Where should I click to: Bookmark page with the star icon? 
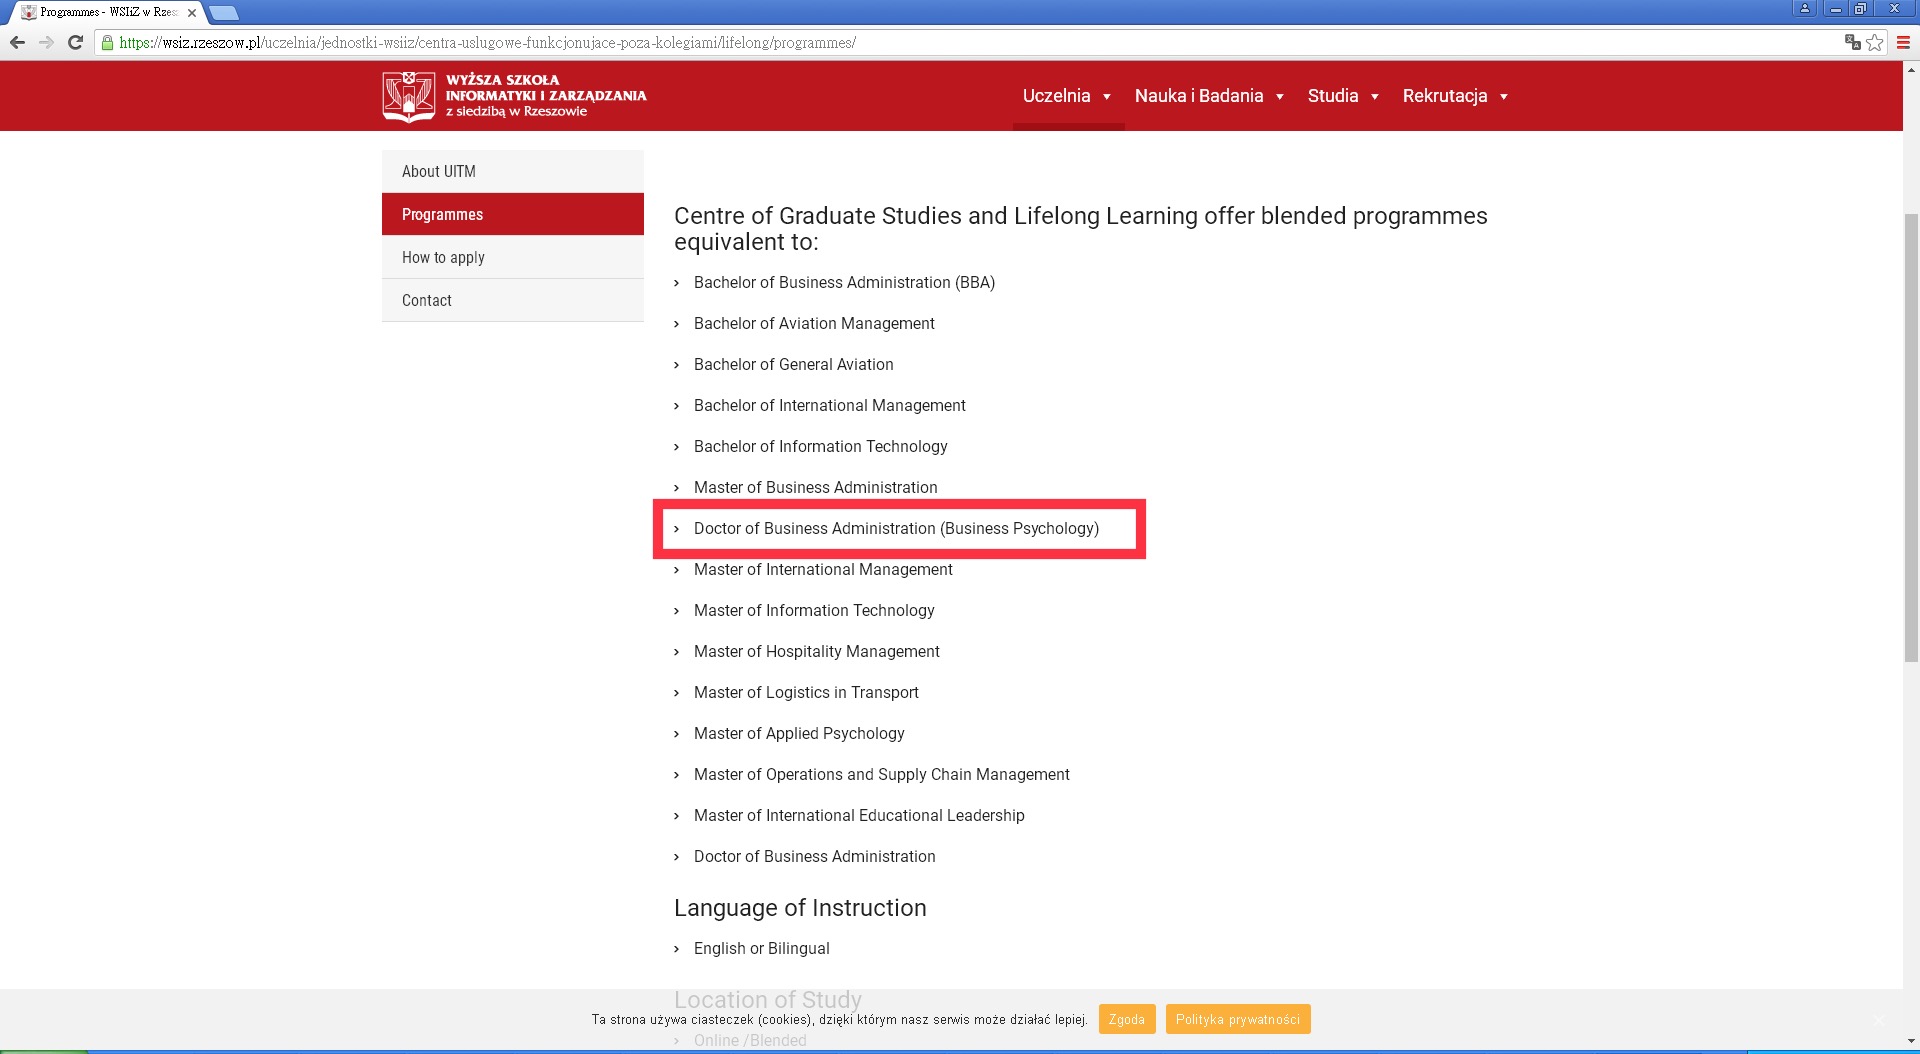[1875, 42]
